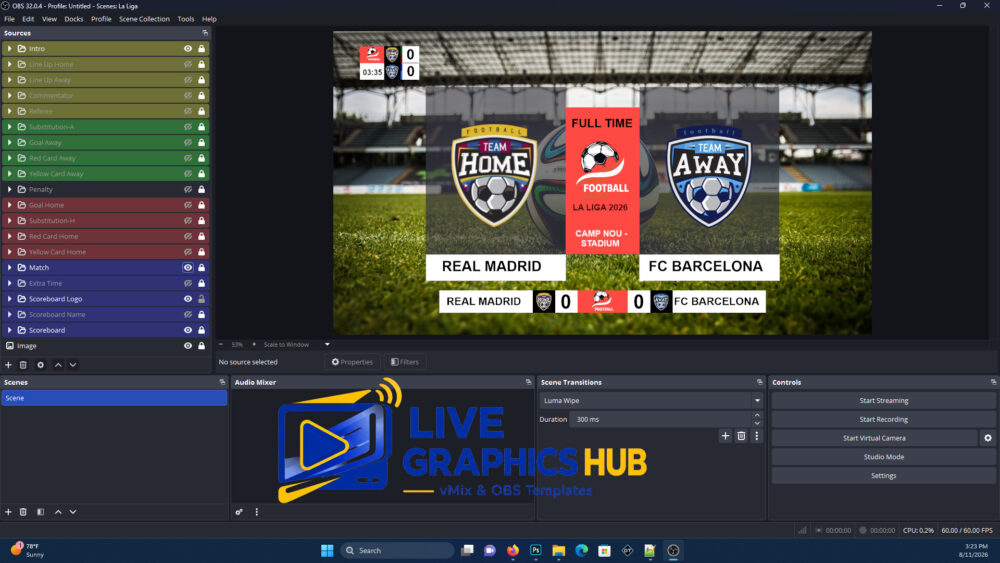Open the Edit menu
Viewport: 1000px width, 563px height.
pyautogui.click(x=28, y=19)
